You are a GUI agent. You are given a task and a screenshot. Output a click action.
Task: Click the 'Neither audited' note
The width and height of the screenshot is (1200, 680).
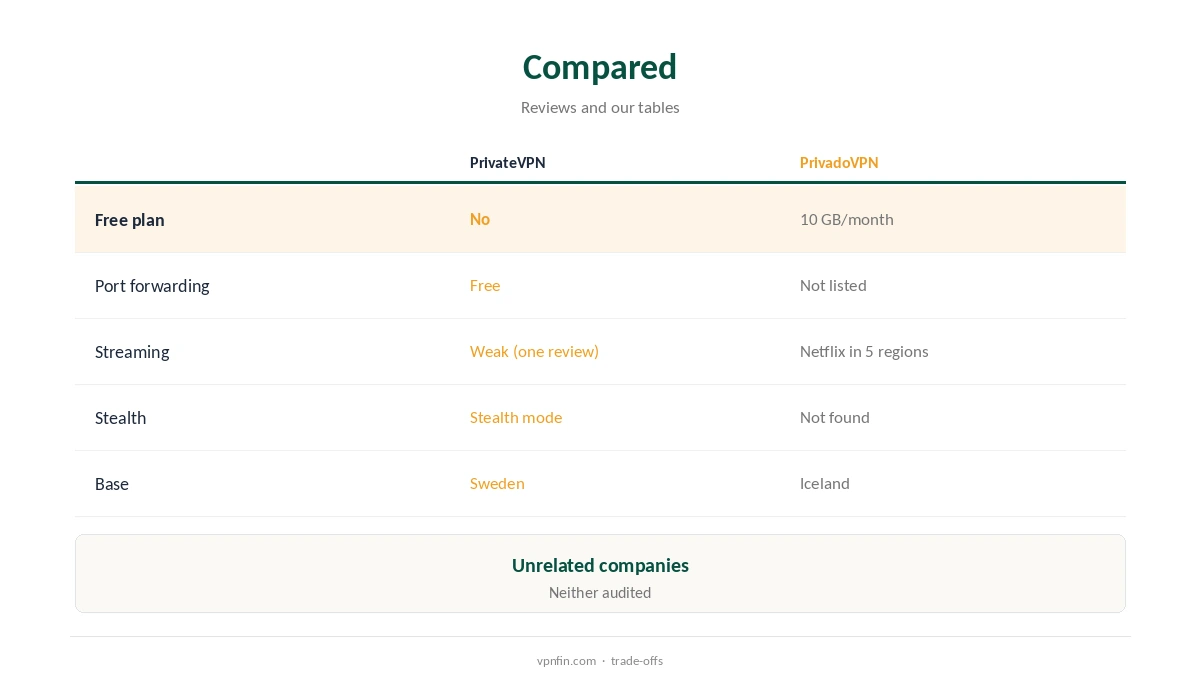pos(600,593)
